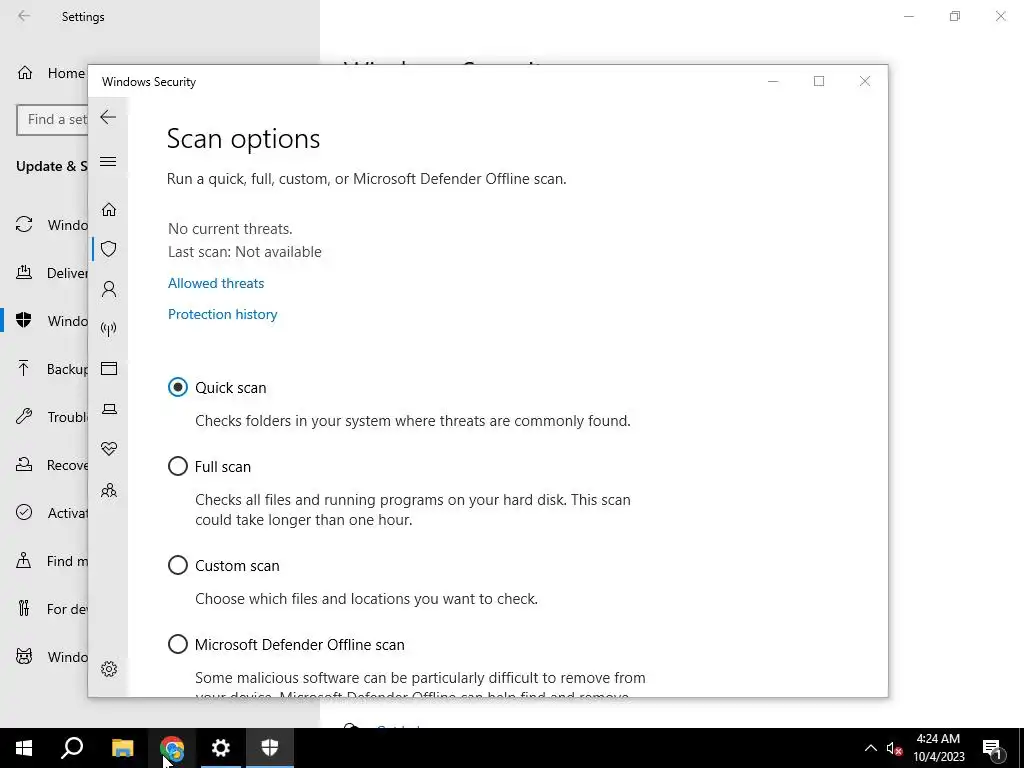
Task: Maximize the Windows Security window
Action: (819, 81)
